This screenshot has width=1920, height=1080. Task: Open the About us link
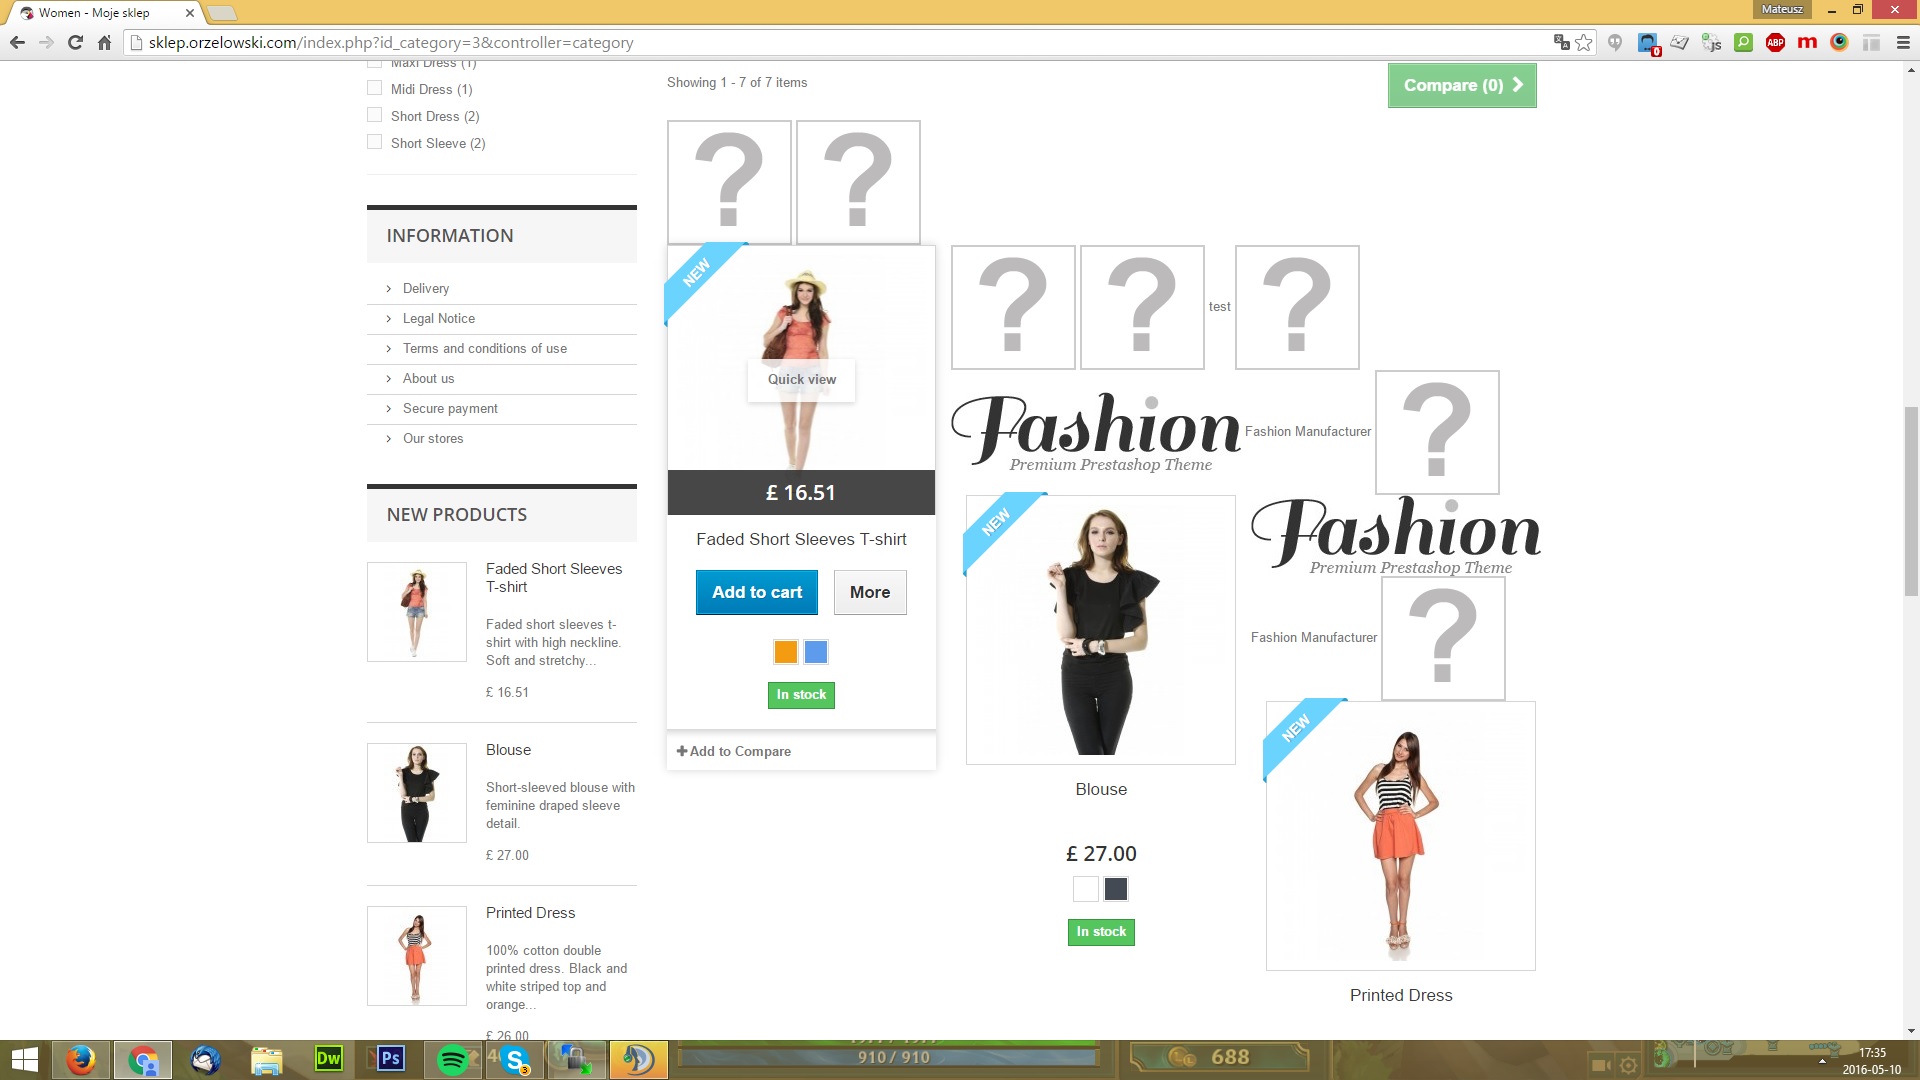(428, 378)
